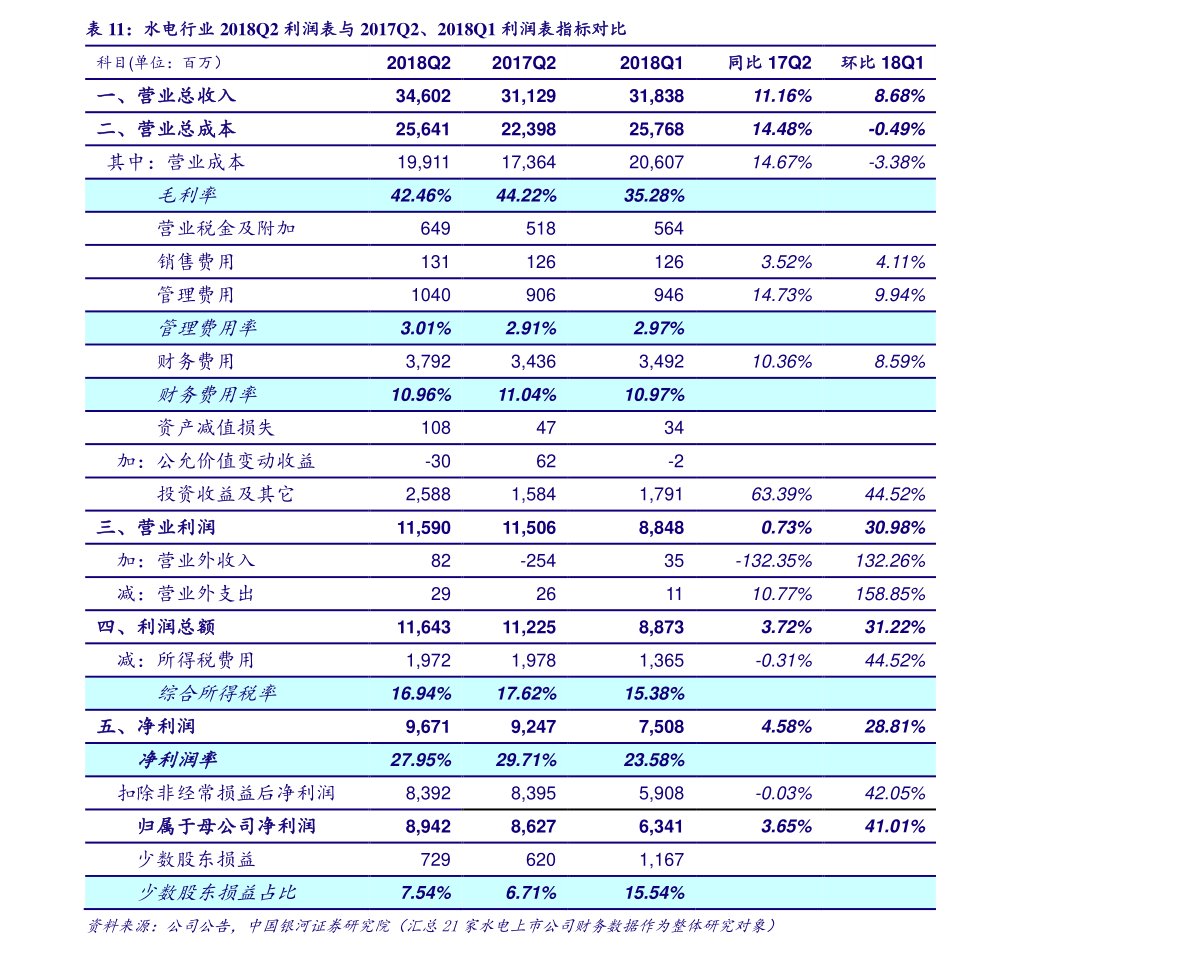Viewport: 1191px width, 954px height.
Task: Select the 环比 18Q1 column header
Action: (883, 62)
